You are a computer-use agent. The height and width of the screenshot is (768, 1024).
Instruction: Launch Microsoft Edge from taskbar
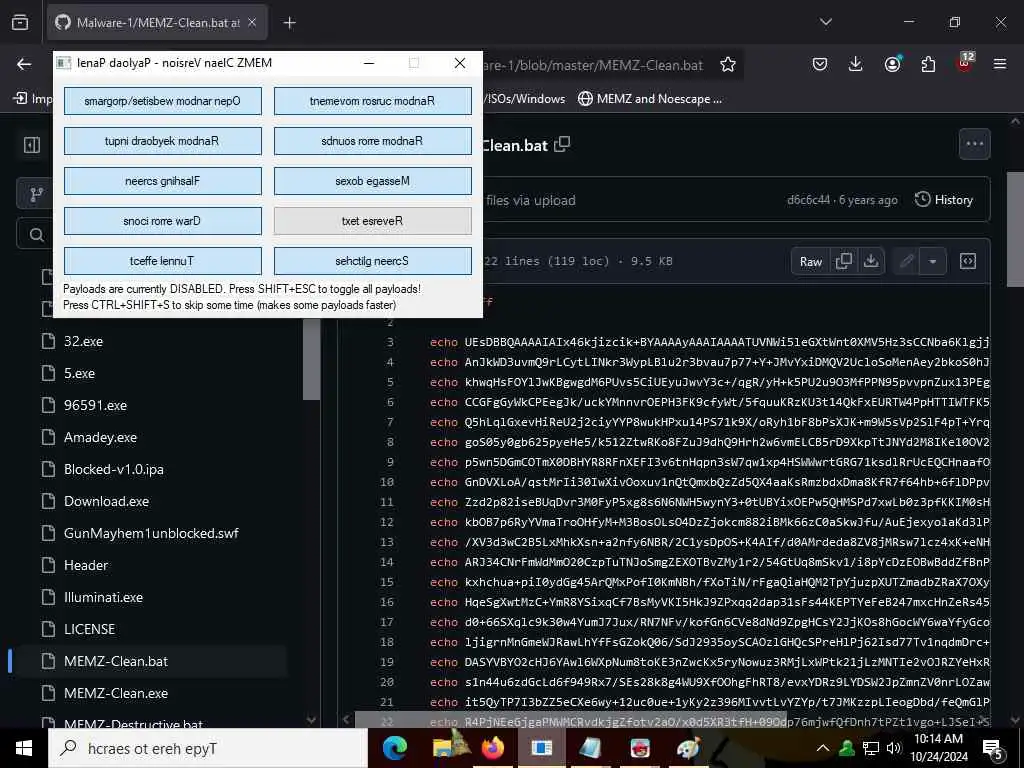point(394,748)
